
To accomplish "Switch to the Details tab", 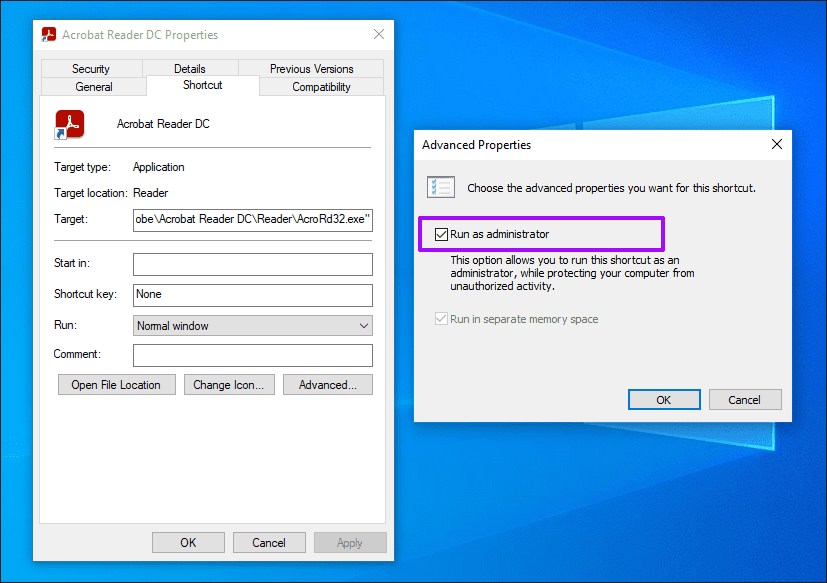I will [190, 69].
